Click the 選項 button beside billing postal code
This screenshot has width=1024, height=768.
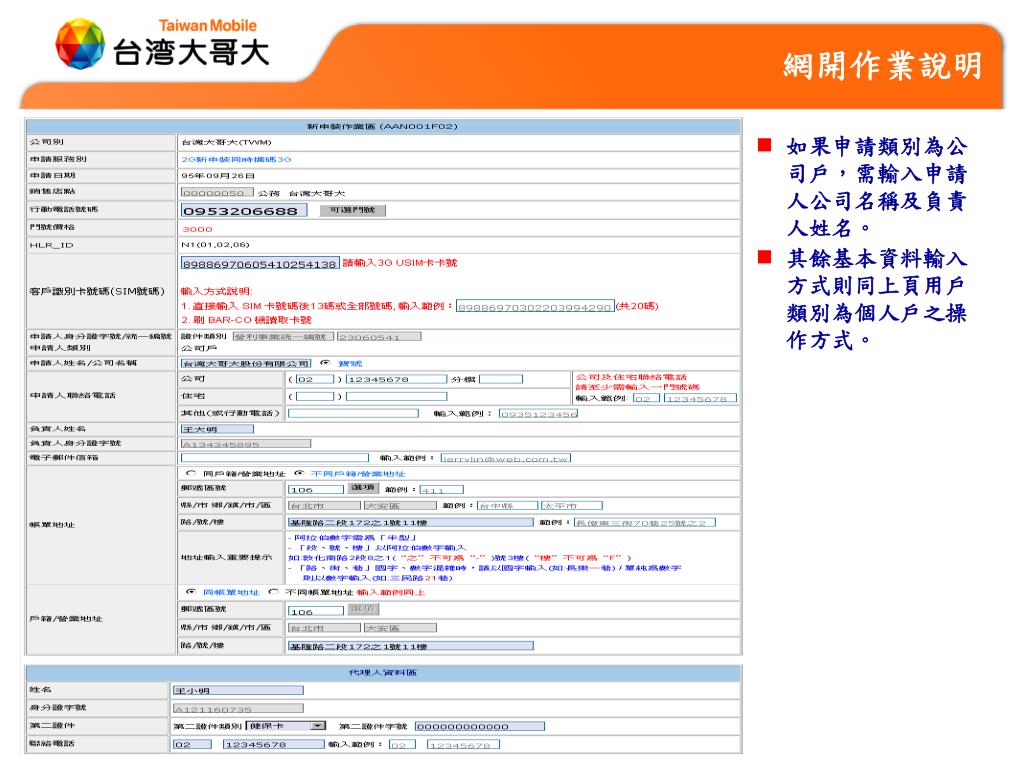point(362,488)
